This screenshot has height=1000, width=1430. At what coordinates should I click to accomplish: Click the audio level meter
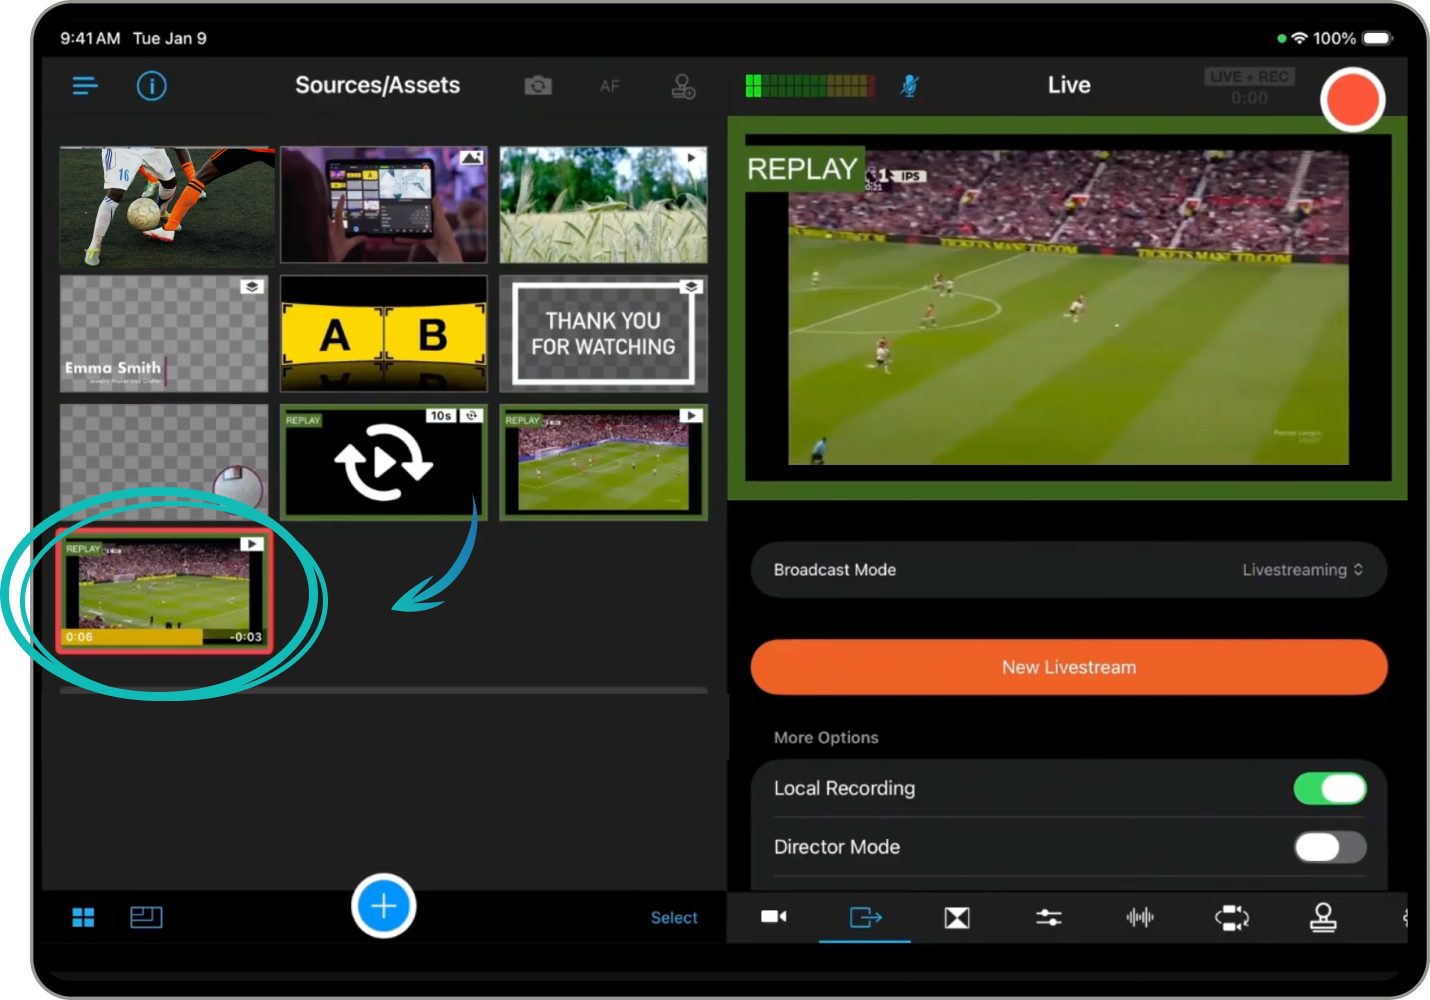[810, 86]
